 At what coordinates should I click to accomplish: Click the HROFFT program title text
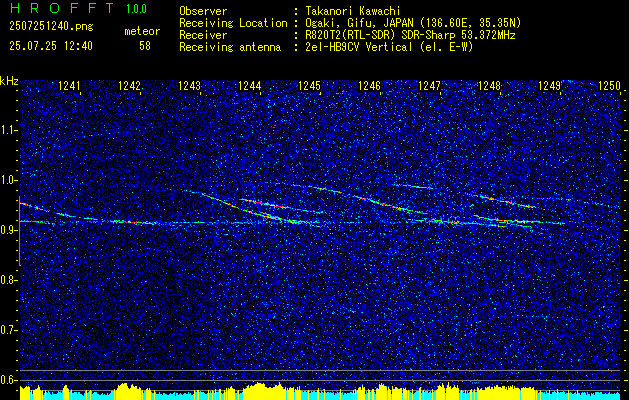click(x=62, y=8)
